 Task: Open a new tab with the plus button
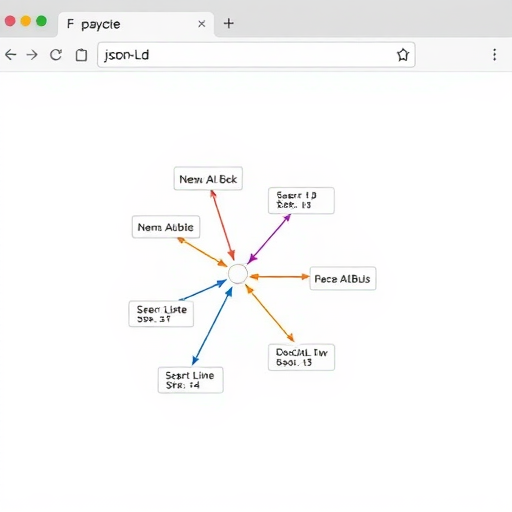click(229, 23)
